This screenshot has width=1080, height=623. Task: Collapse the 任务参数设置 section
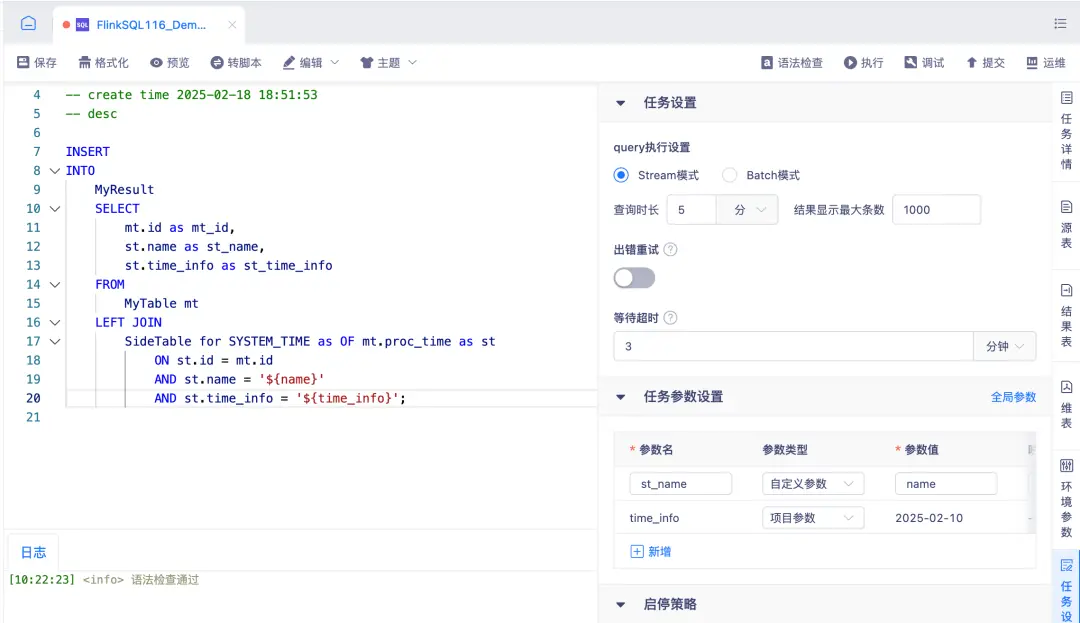pos(621,397)
